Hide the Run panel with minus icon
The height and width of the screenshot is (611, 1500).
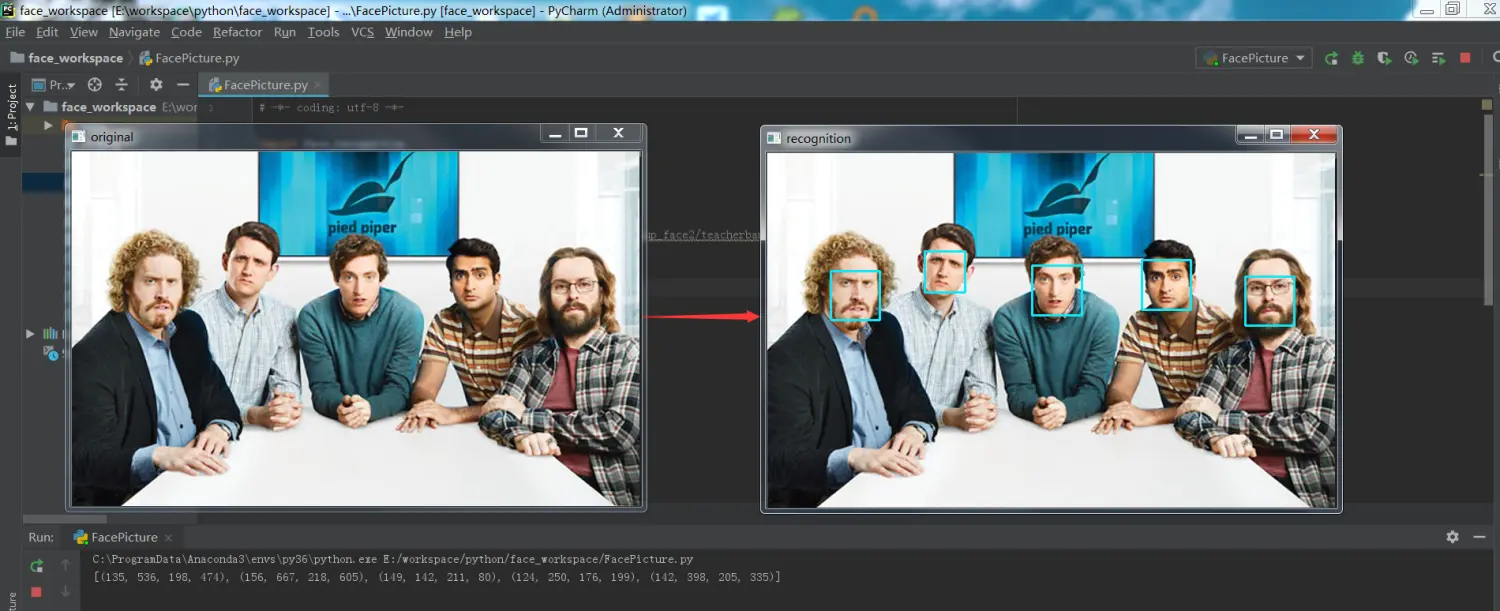[1481, 537]
